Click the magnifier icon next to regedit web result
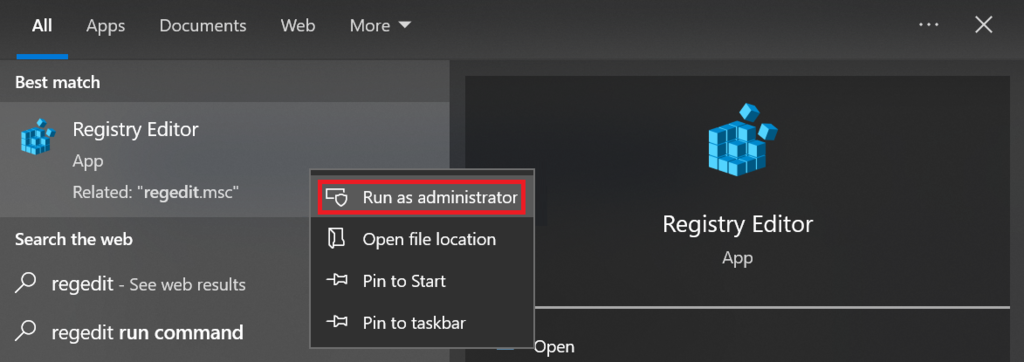Image resolution: width=1024 pixels, height=362 pixels. (x=25, y=283)
